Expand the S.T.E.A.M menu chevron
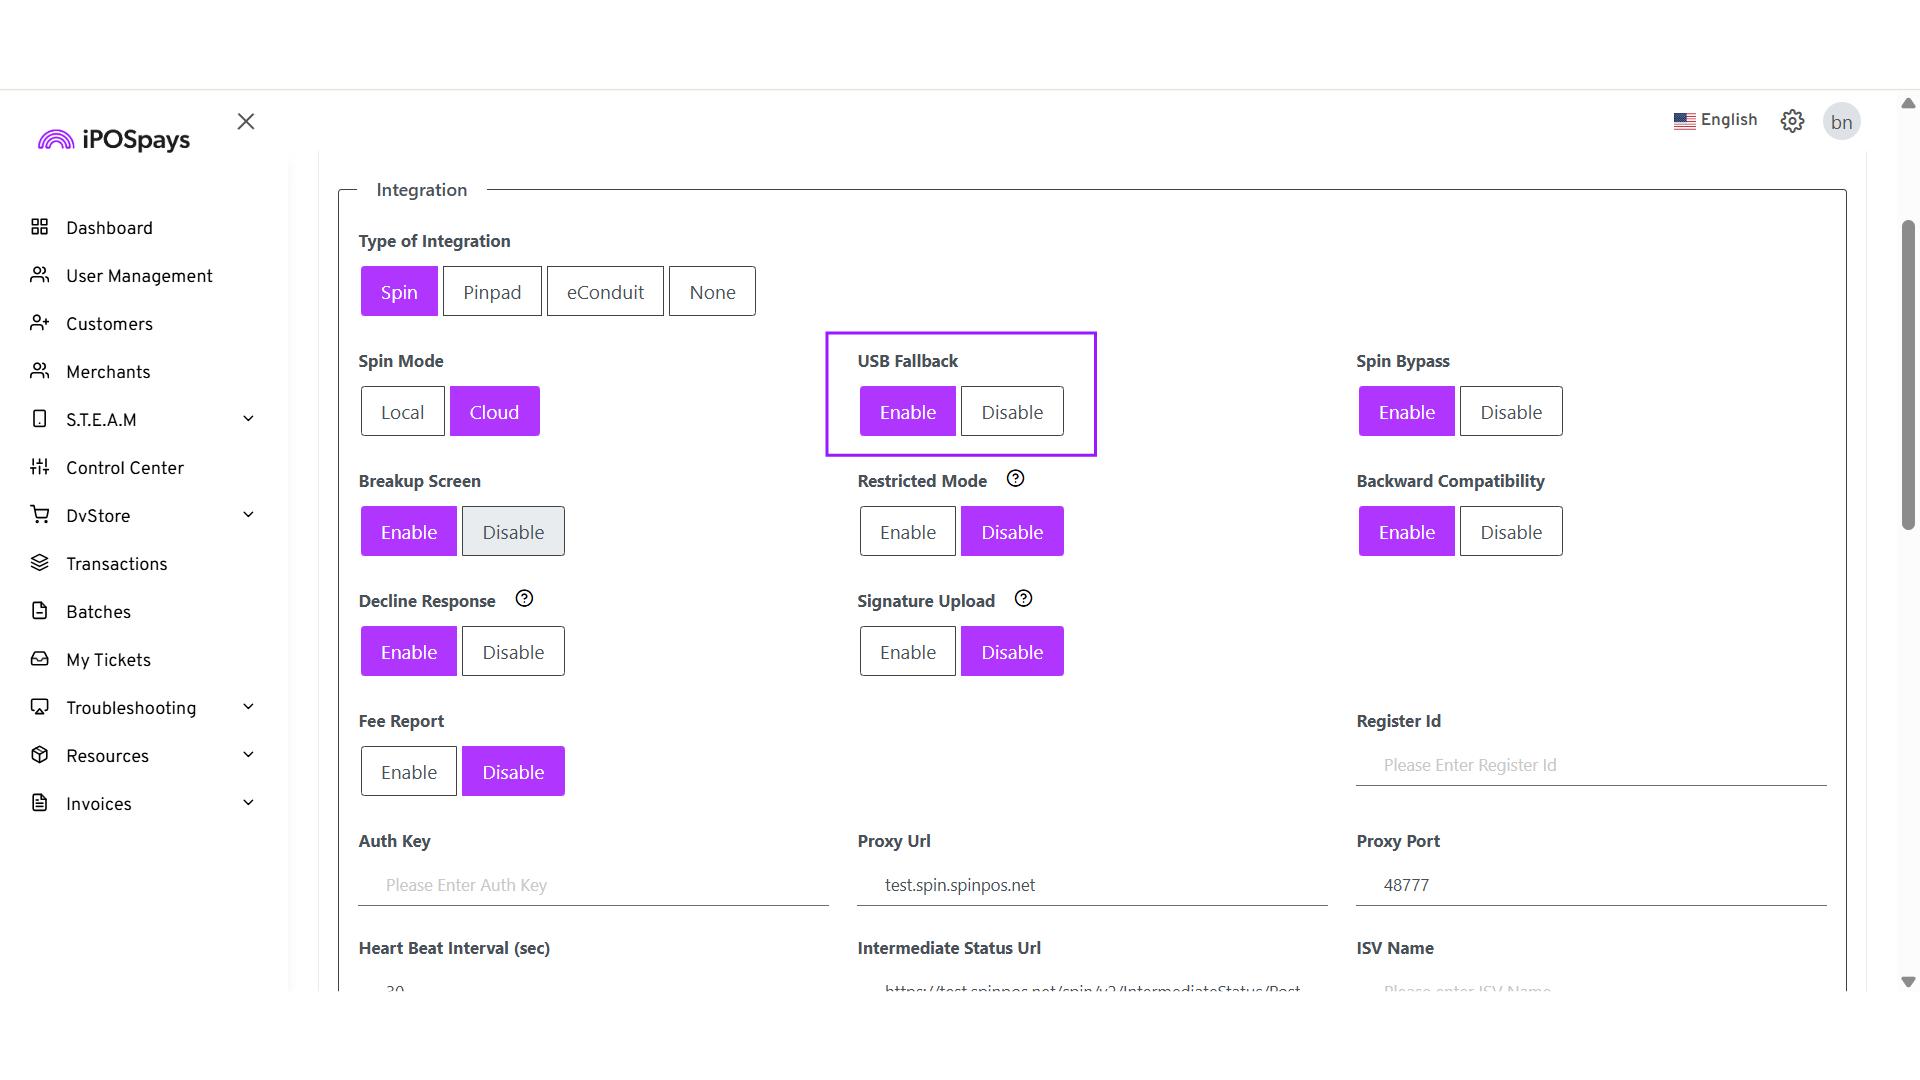 click(x=248, y=419)
